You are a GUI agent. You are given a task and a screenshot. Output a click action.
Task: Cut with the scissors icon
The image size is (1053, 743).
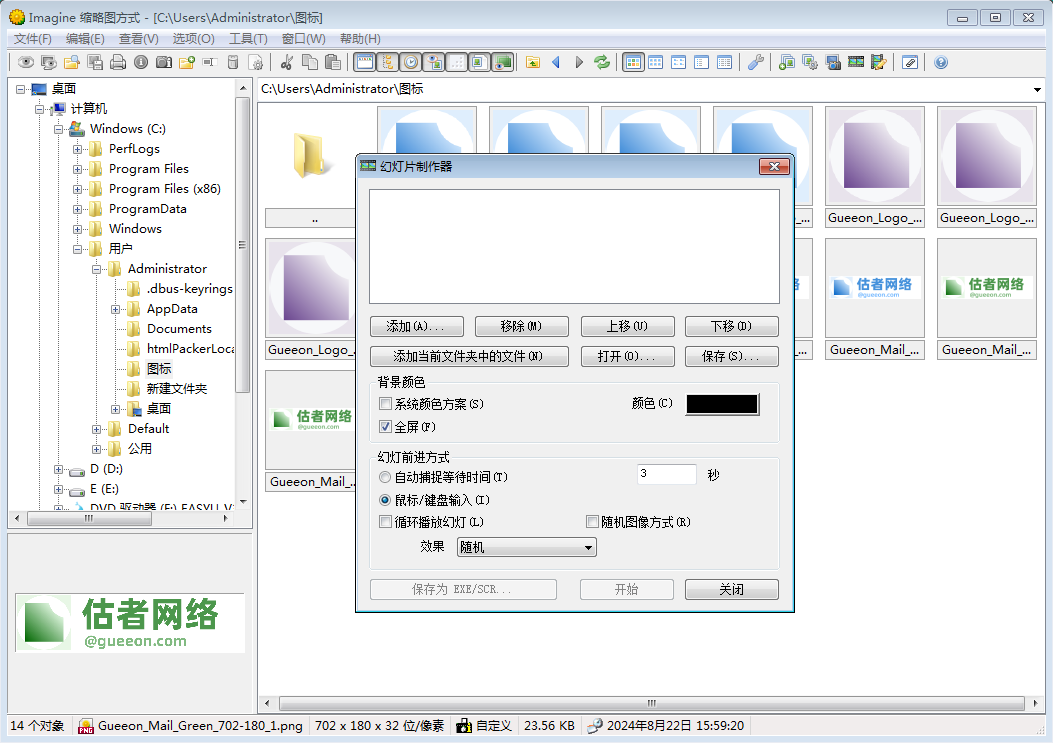(x=287, y=62)
